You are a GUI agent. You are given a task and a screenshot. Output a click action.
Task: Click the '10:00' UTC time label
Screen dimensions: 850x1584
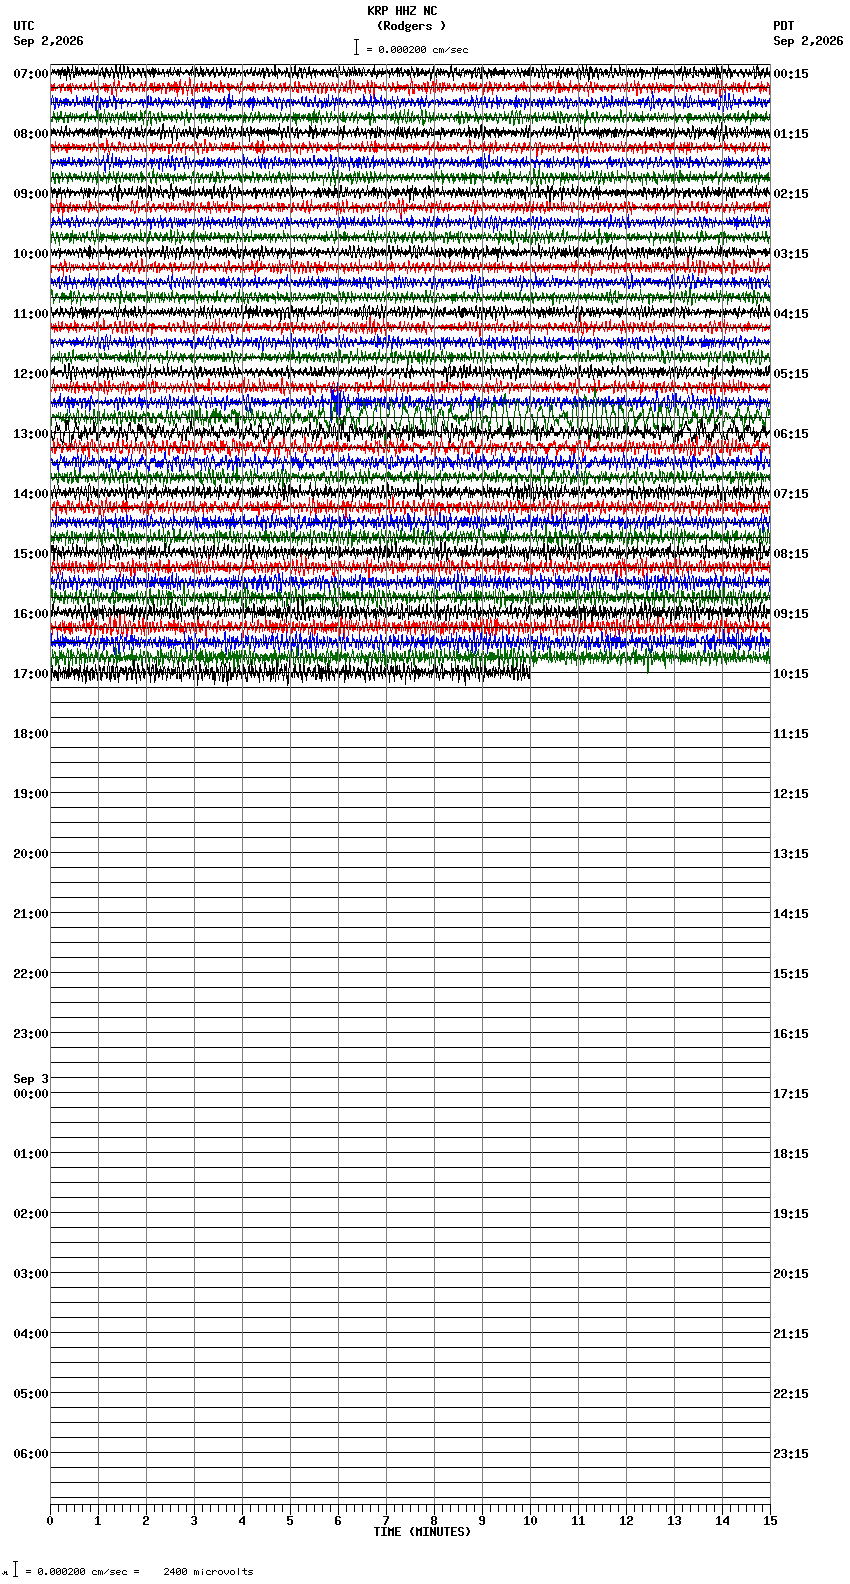coord(31,254)
